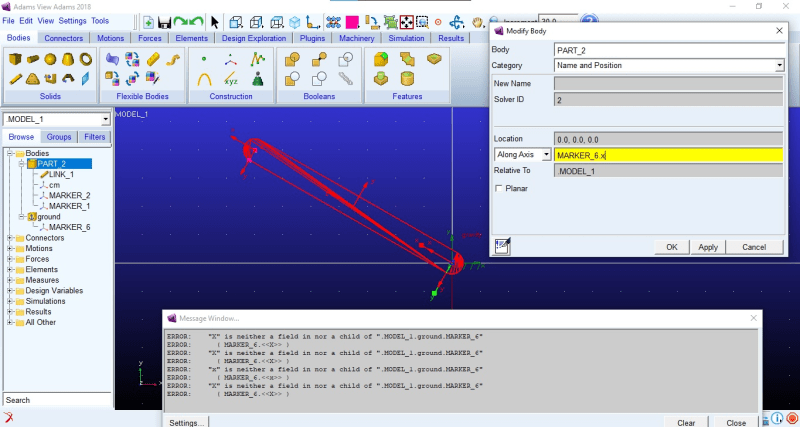Open the Settings menu

tap(72, 21)
